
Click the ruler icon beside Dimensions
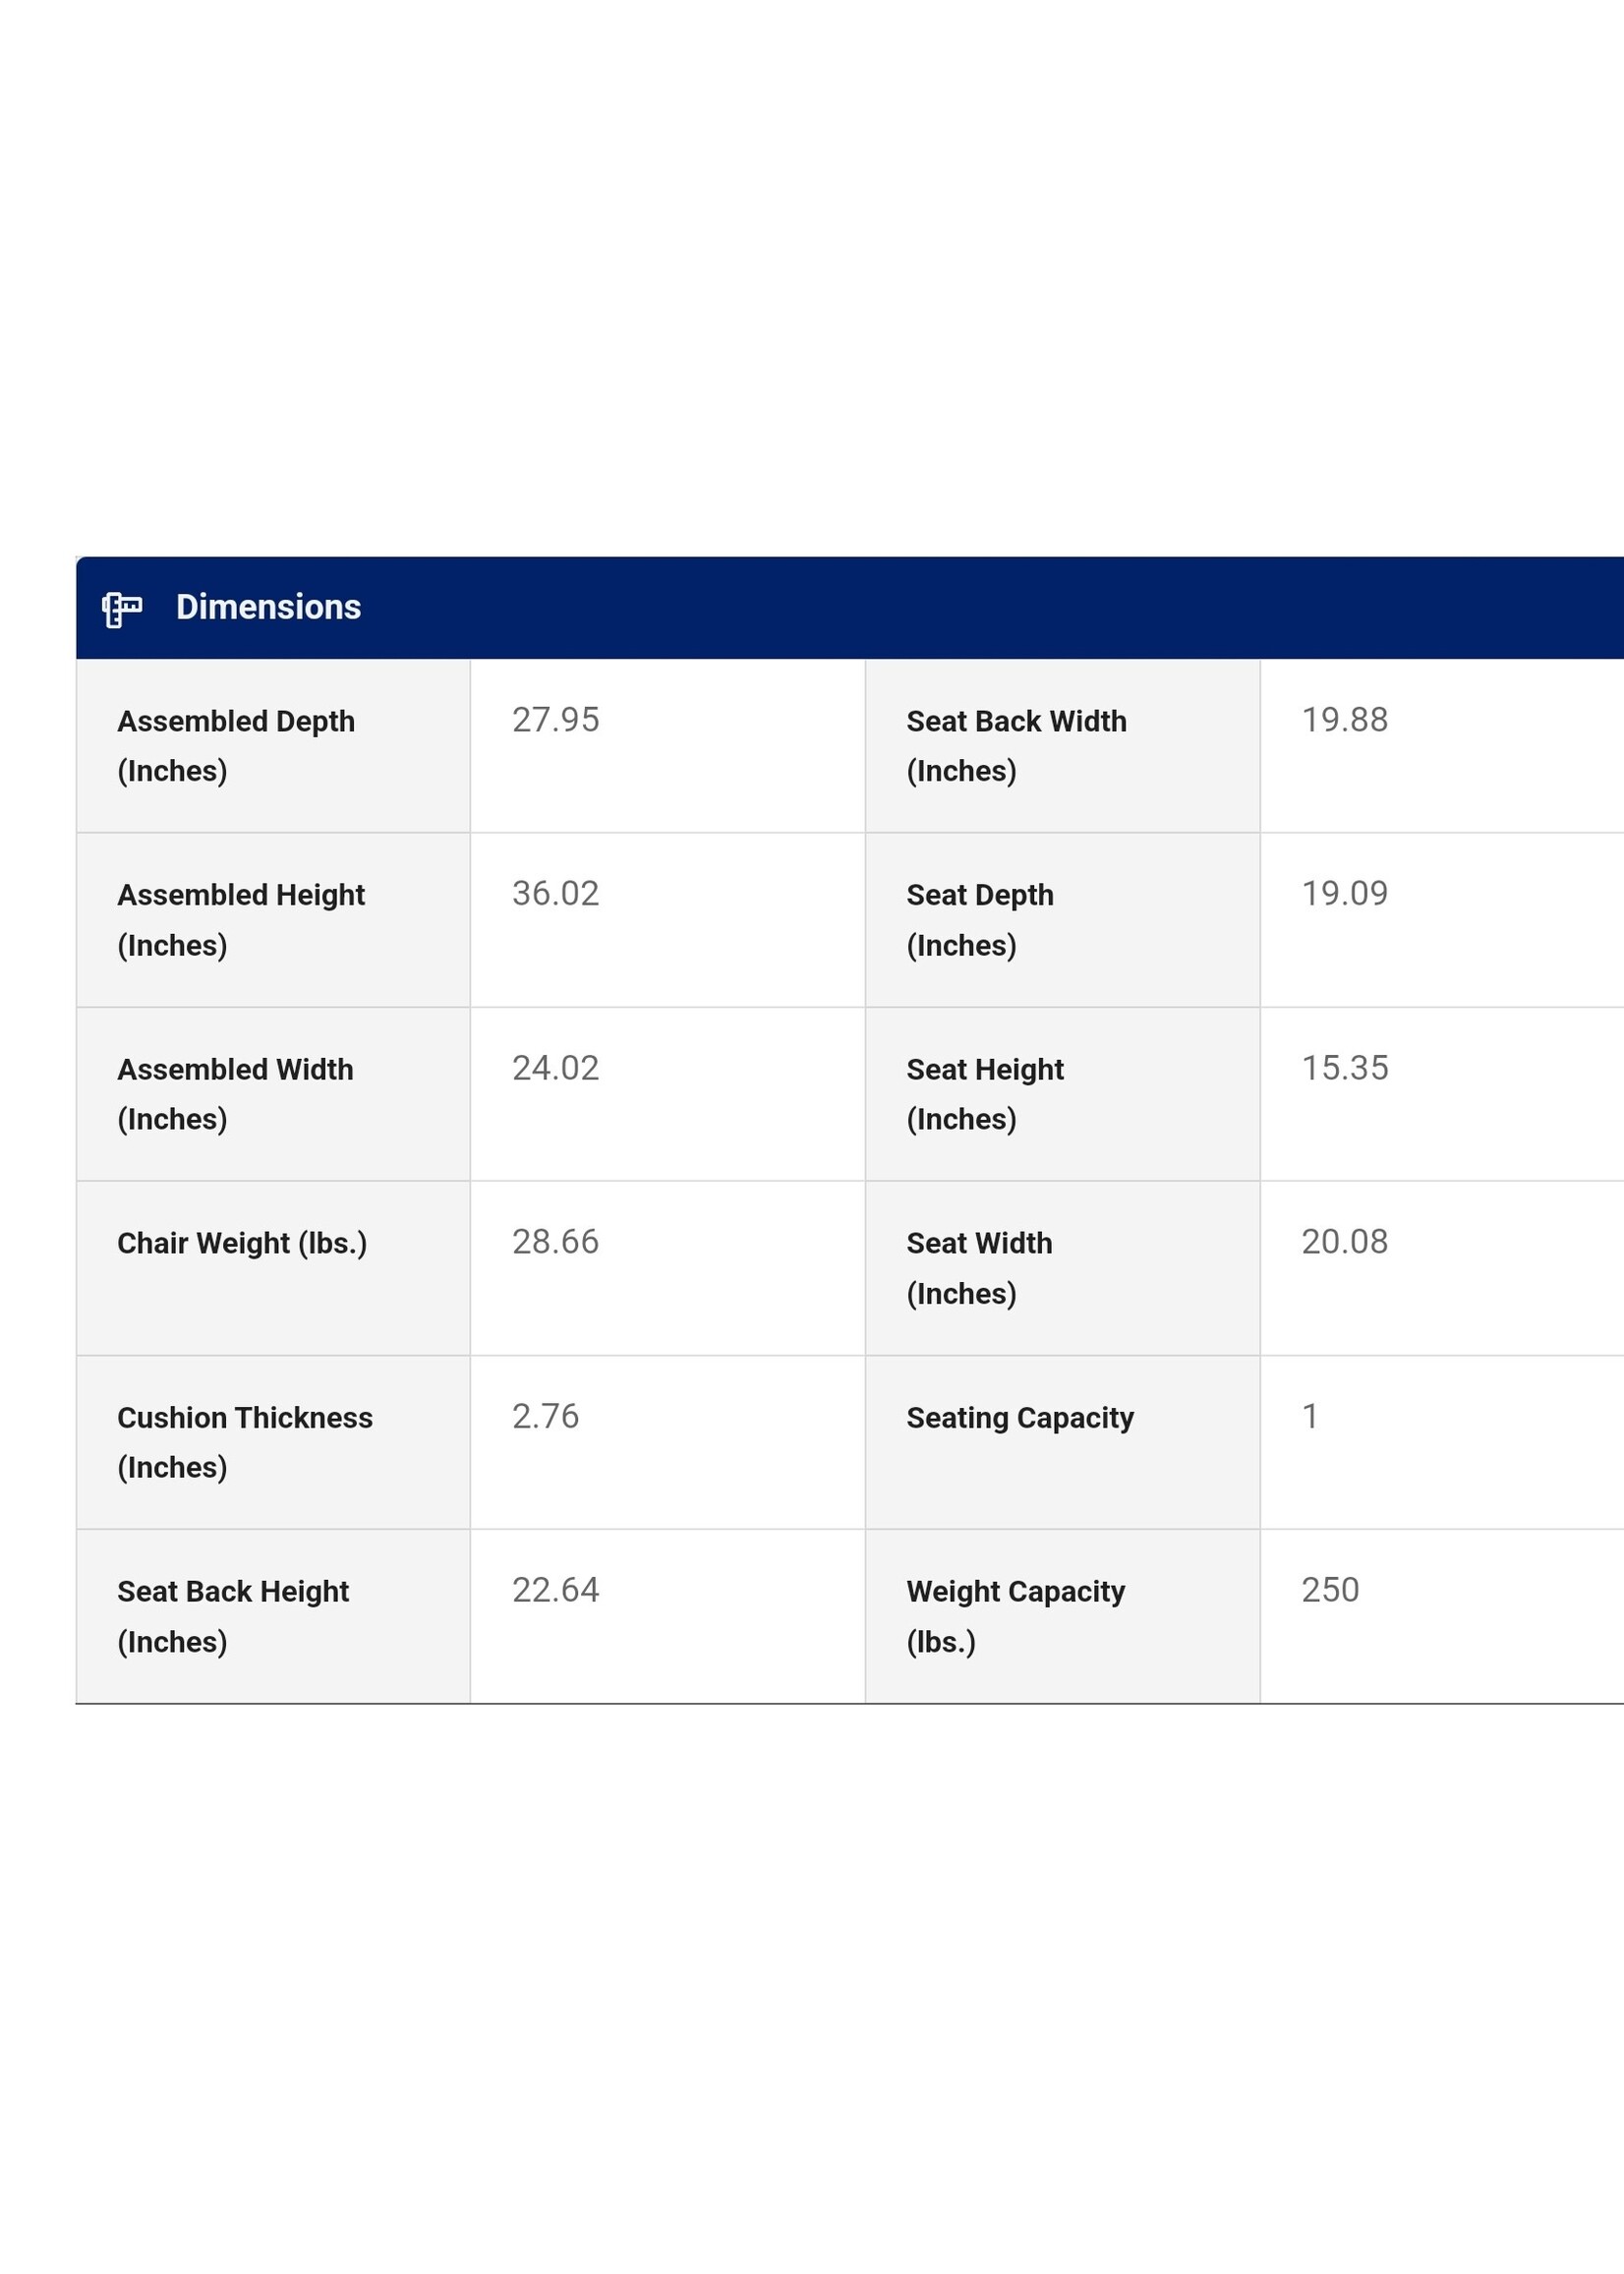(122, 608)
